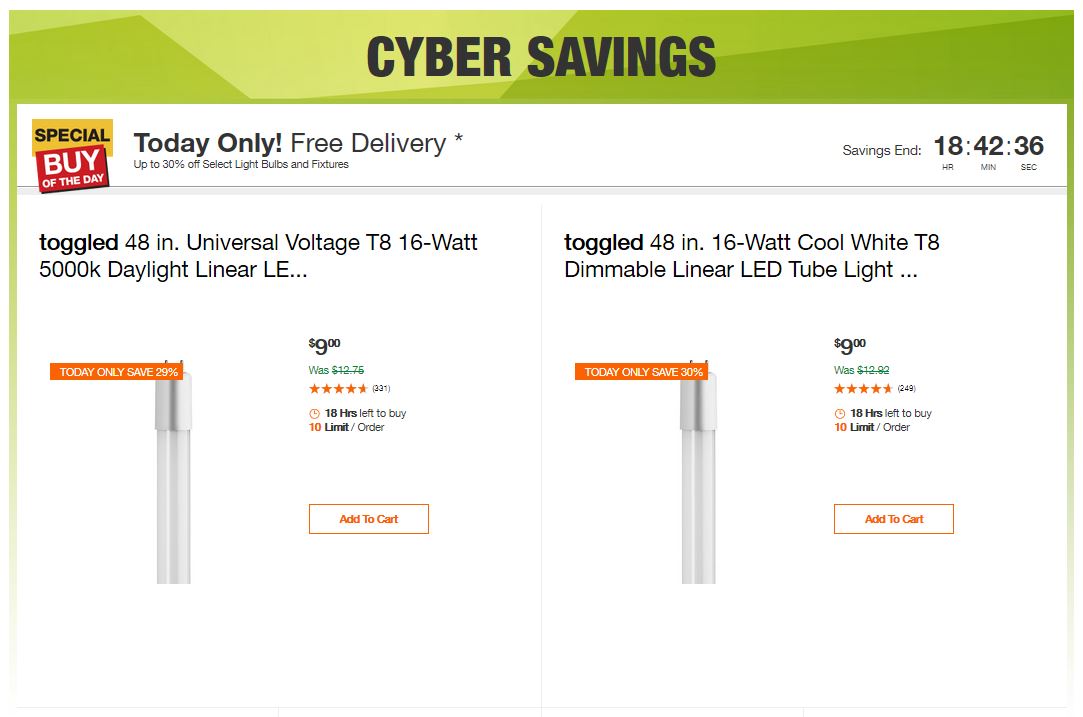Click the clock icon on the Daylight tube listing

[314, 414]
